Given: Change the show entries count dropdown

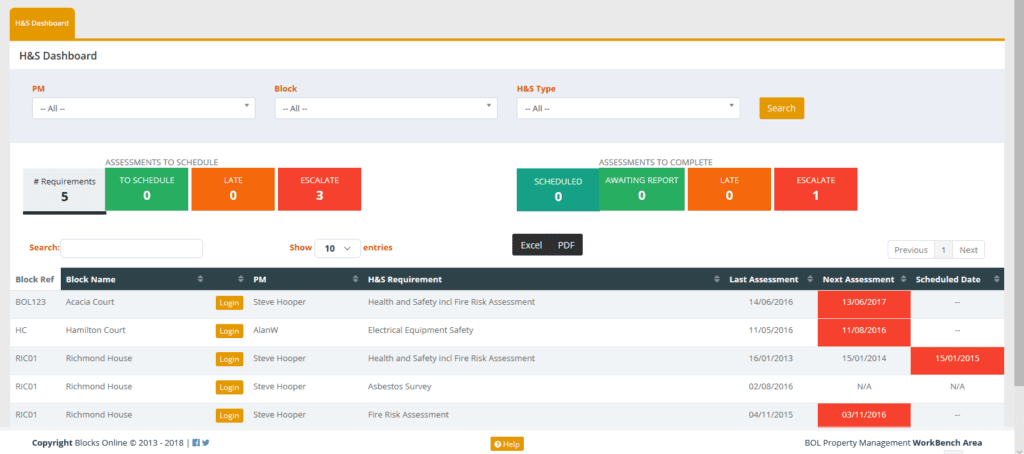Looking at the screenshot, I should click(x=338, y=248).
